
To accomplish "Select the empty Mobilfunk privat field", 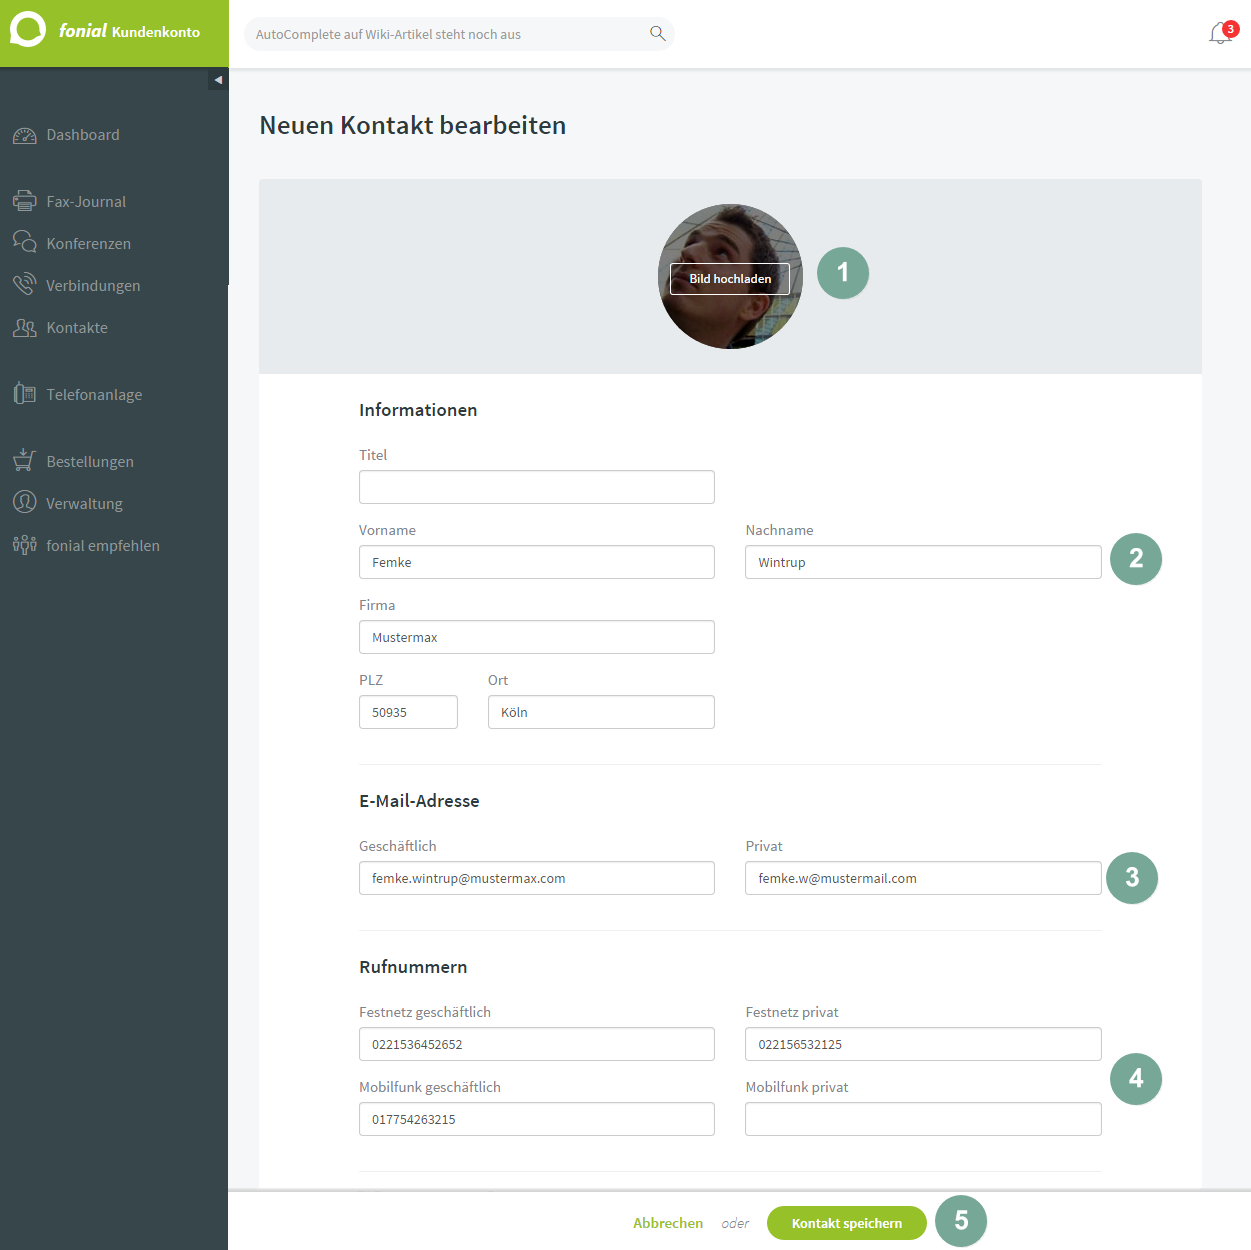I will click(923, 1119).
